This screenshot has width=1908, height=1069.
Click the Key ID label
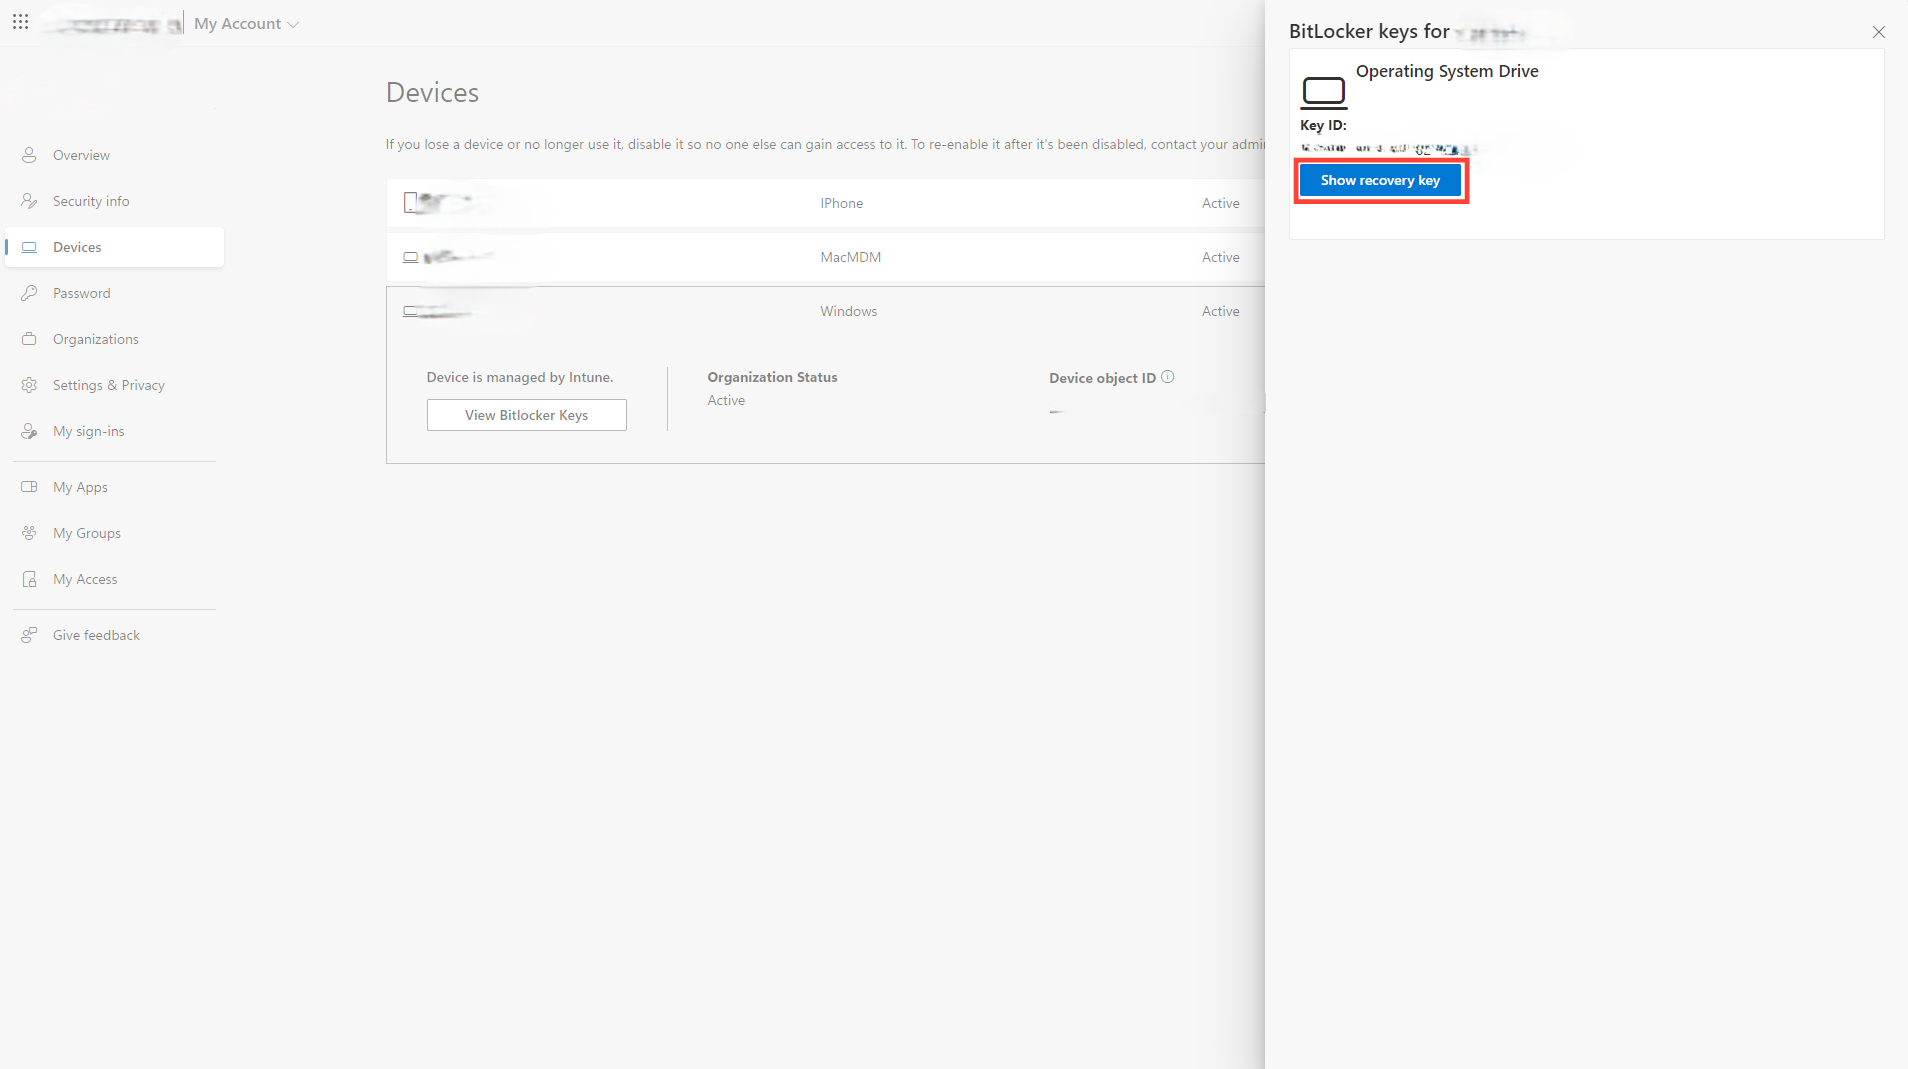pos(1323,125)
